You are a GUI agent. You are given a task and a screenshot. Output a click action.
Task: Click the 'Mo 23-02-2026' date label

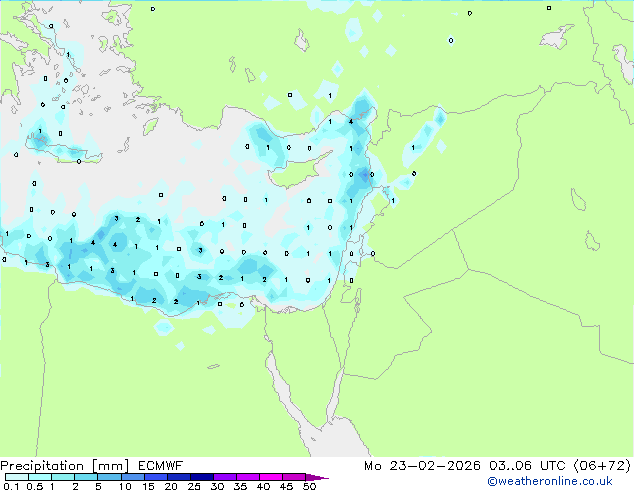point(422,466)
